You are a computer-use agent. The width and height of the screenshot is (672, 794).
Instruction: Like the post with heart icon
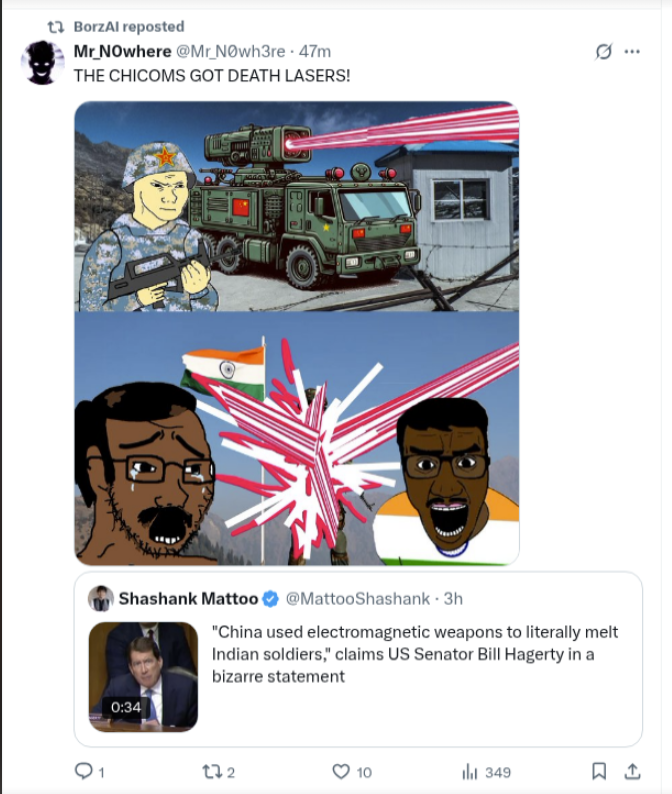pos(341,771)
